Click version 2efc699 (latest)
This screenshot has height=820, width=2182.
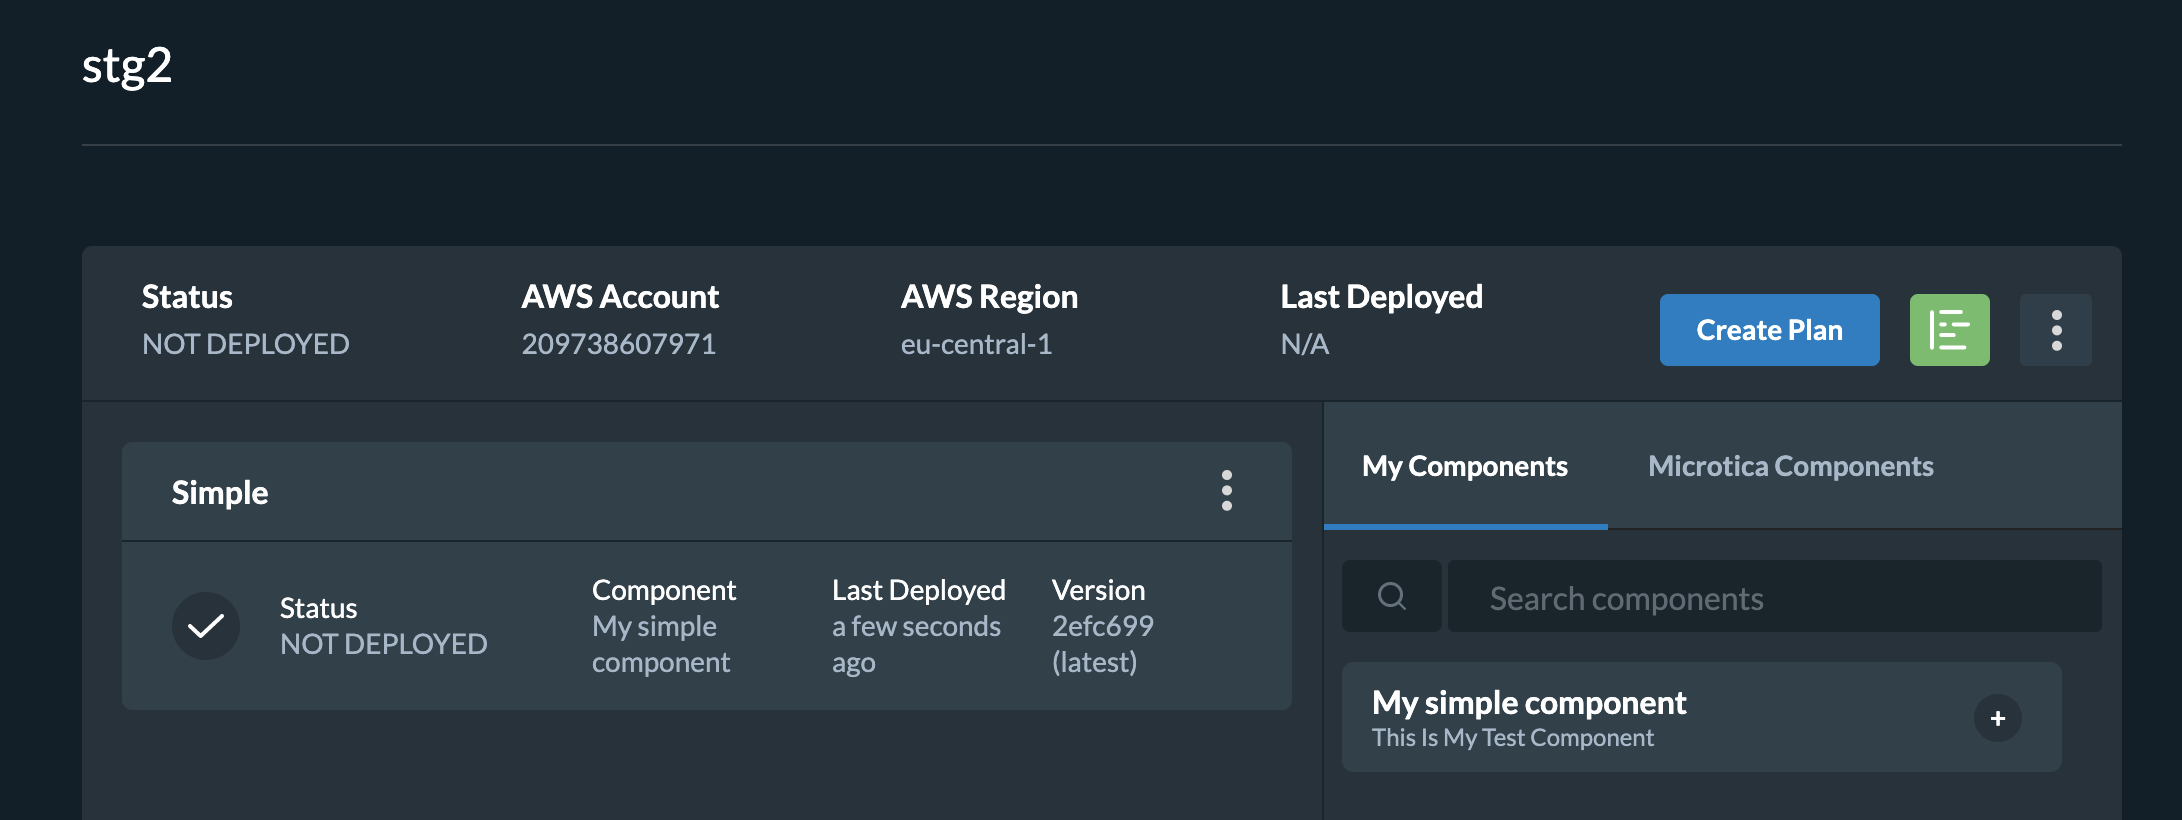tap(1102, 644)
